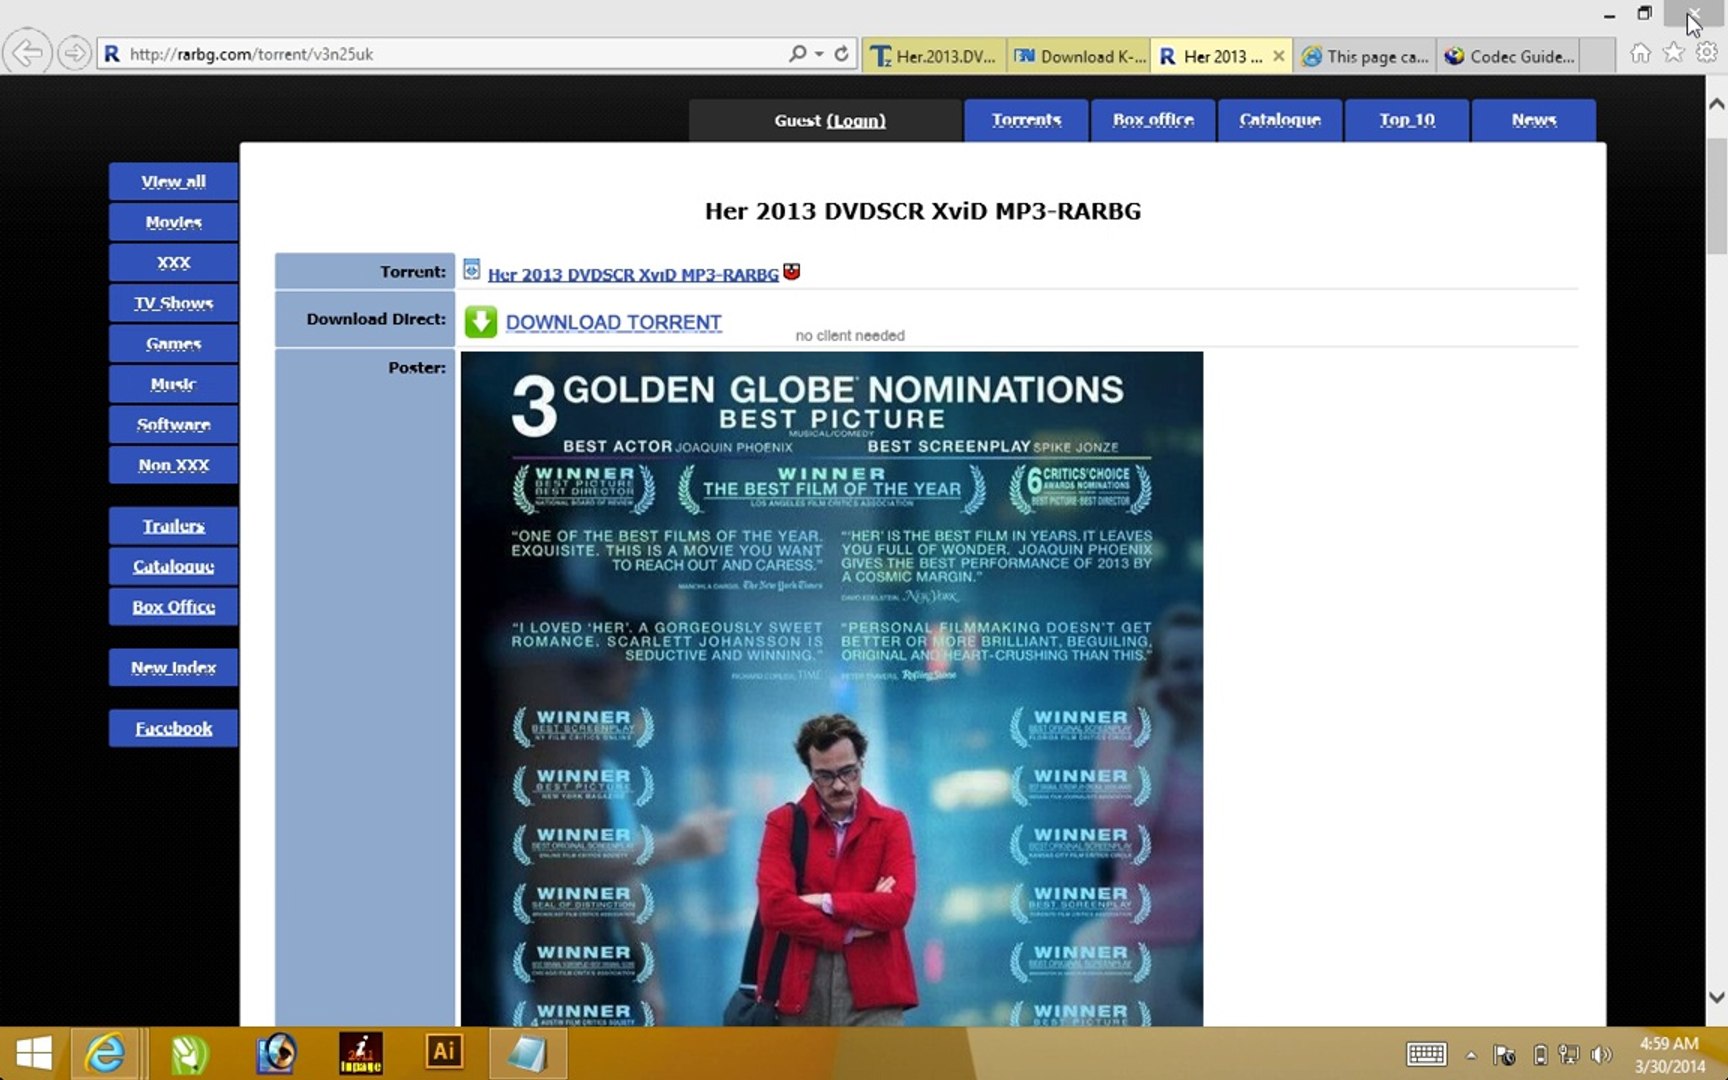Select TV Shows in sidebar
The height and width of the screenshot is (1080, 1728).
pyautogui.click(x=174, y=303)
